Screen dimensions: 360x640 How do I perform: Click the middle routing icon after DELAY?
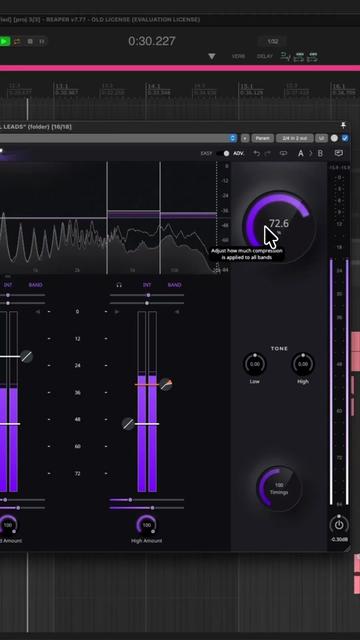(299, 57)
